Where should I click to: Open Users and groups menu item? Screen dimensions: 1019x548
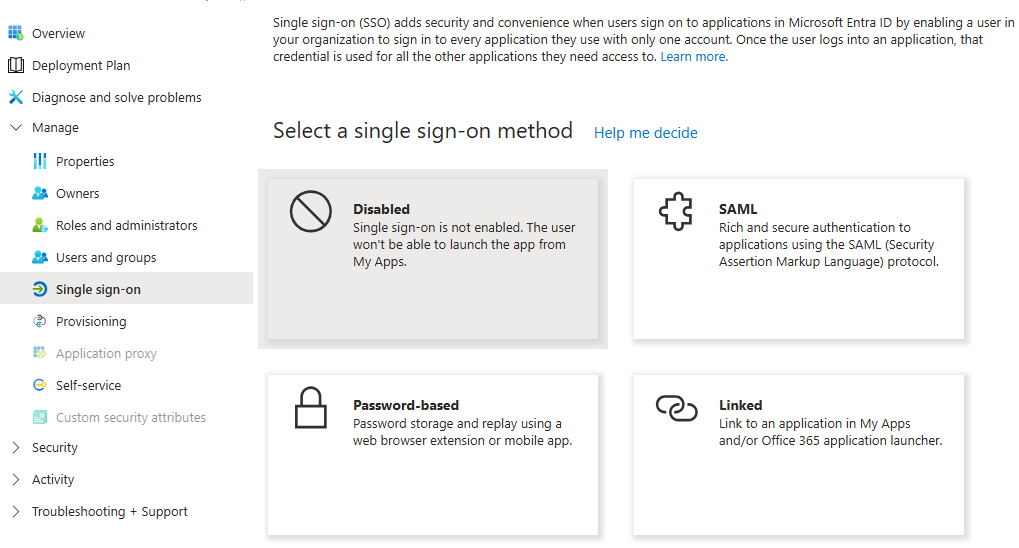[x=106, y=257]
